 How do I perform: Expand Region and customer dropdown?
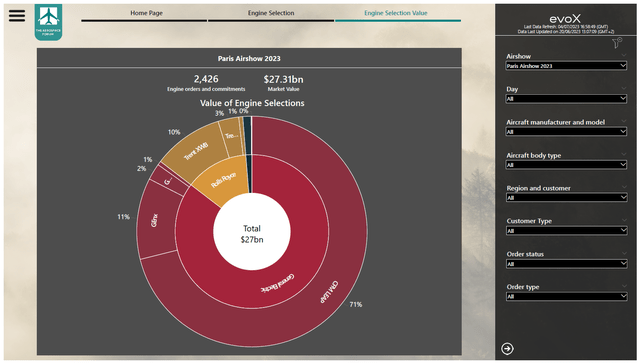coord(566,198)
